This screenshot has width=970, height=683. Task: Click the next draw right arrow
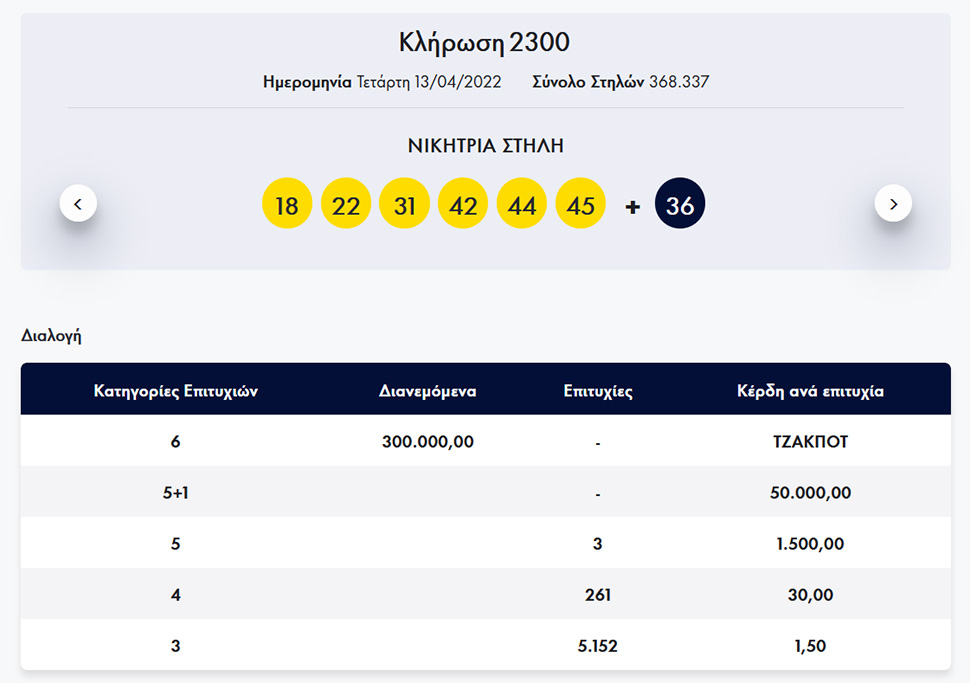pos(893,204)
